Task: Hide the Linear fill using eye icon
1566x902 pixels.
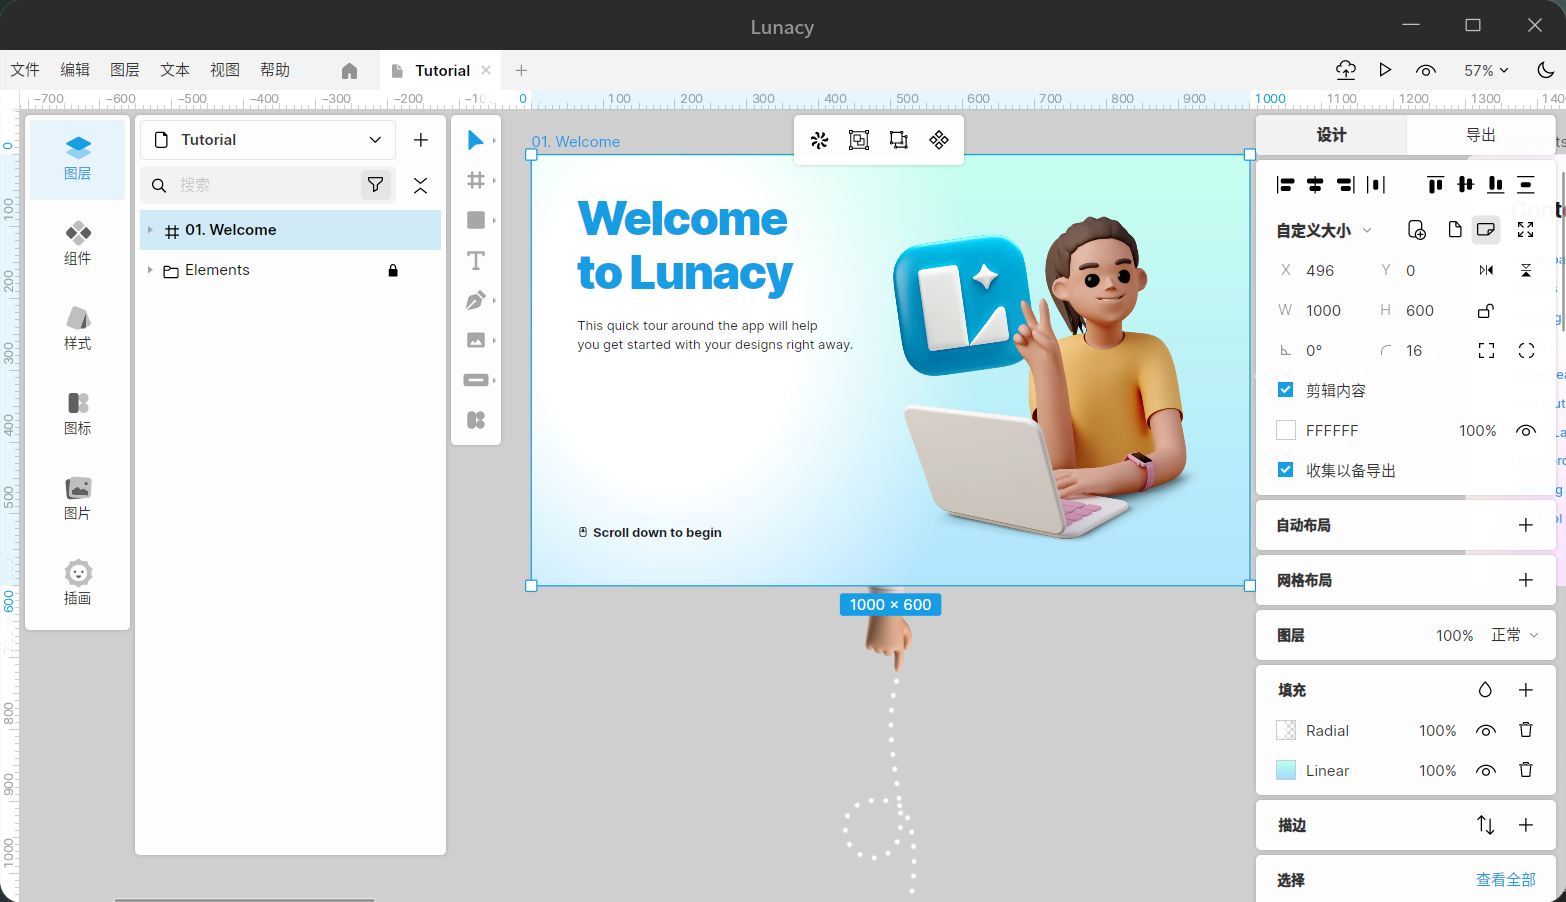Action: point(1486,770)
